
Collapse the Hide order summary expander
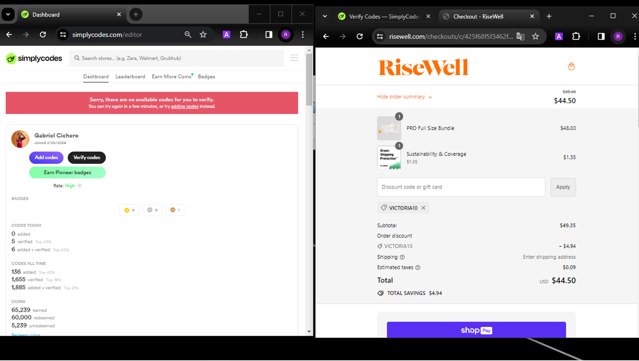tap(404, 97)
